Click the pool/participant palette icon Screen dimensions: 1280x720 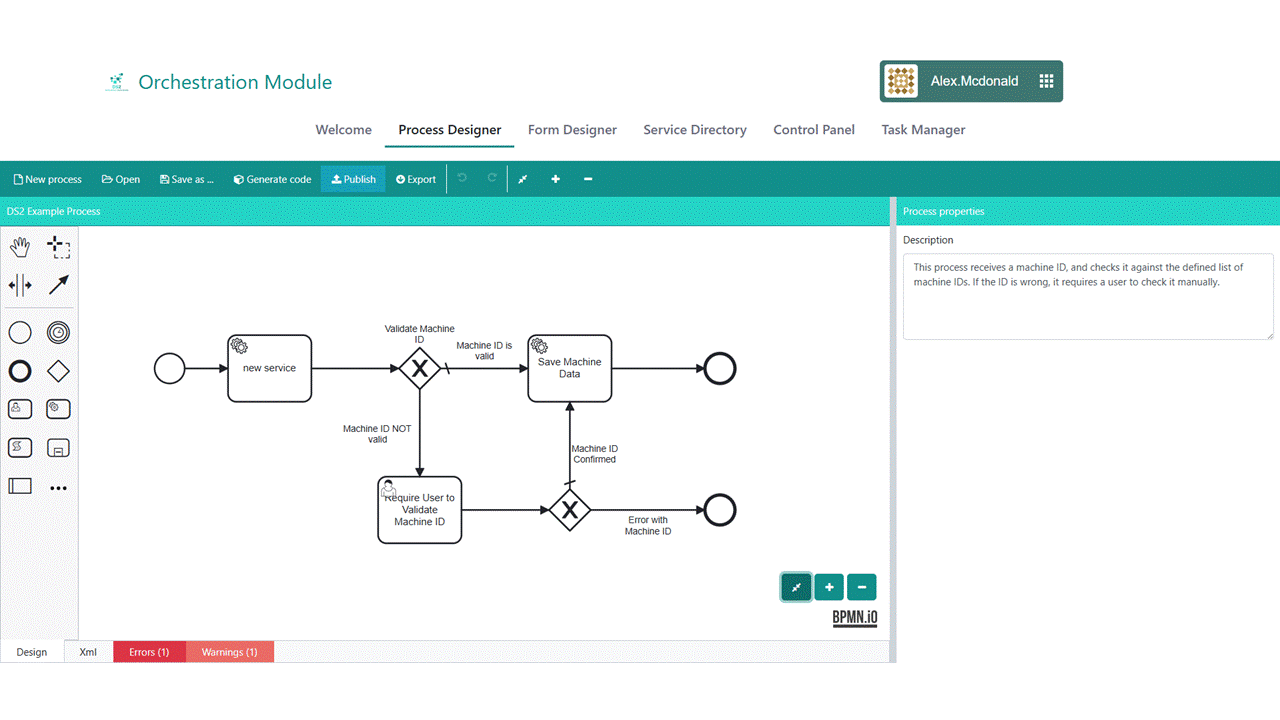tap(20, 486)
